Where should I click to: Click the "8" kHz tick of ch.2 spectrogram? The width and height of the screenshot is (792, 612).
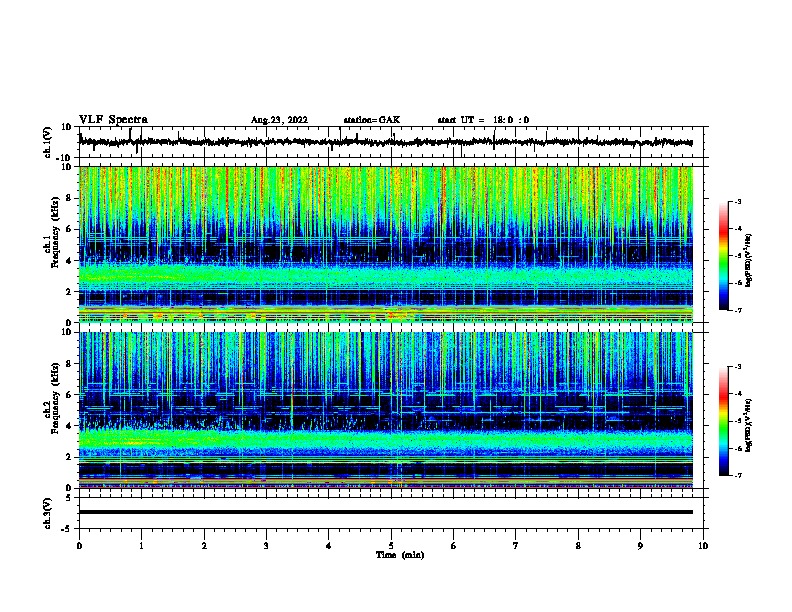pos(69,364)
